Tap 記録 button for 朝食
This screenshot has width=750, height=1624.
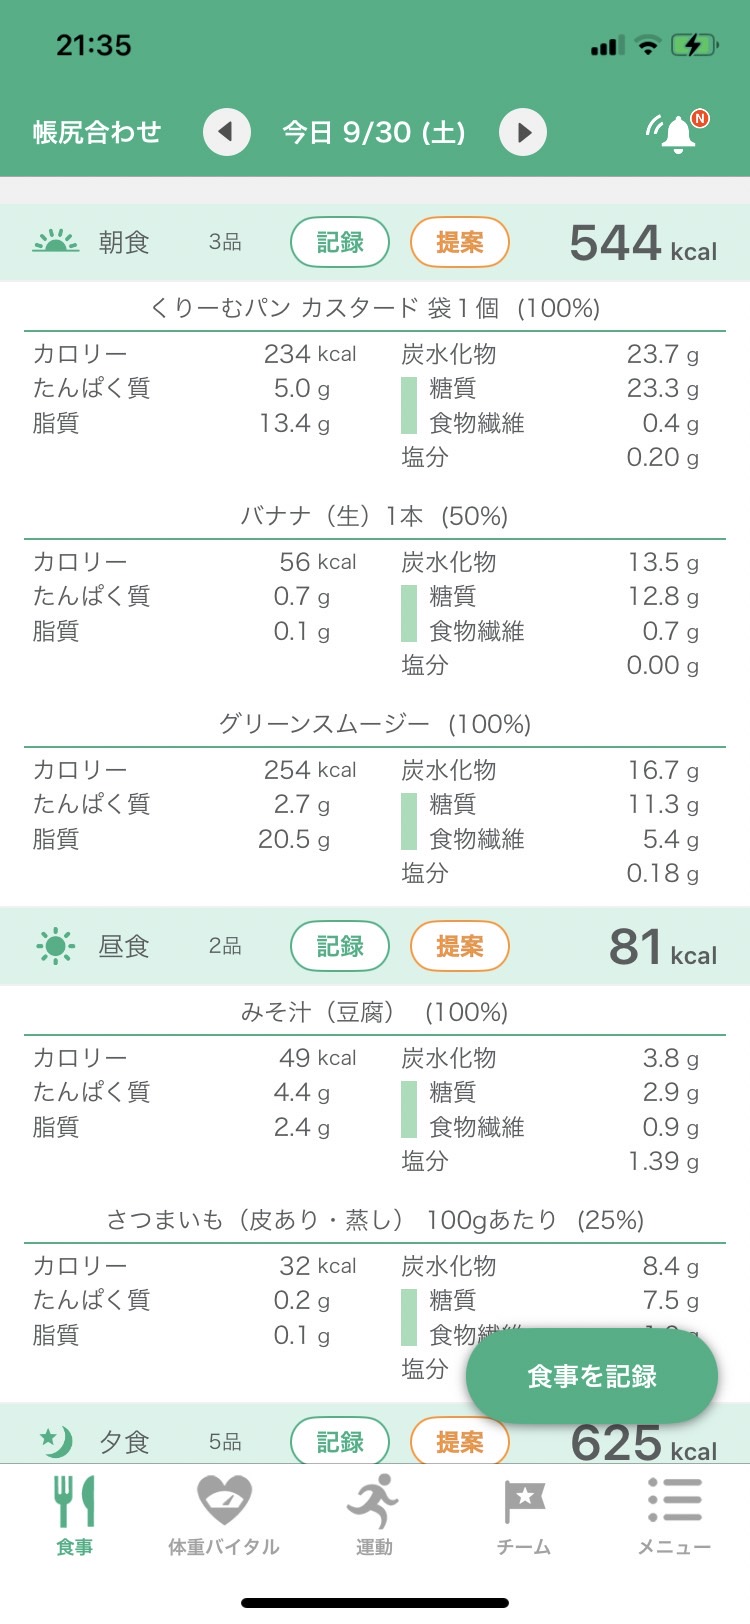pos(340,242)
